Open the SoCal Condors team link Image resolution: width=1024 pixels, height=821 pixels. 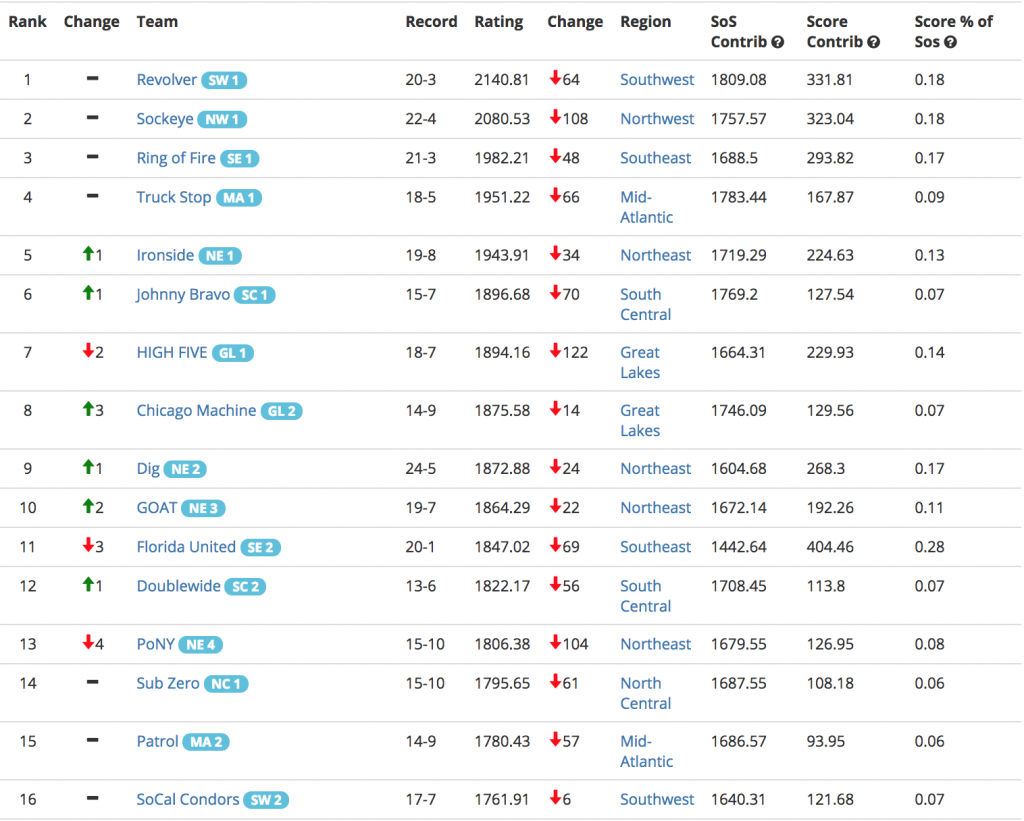[188, 800]
